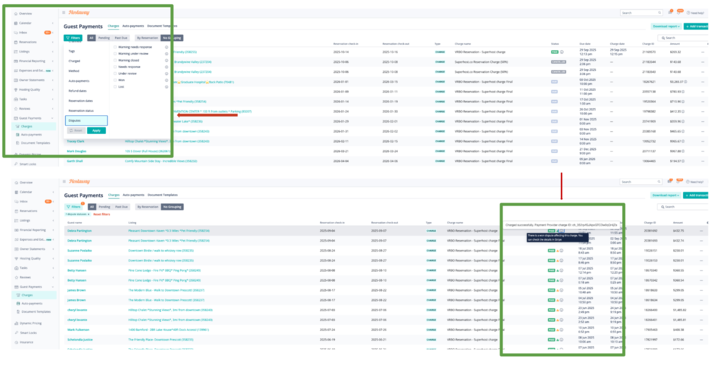Open the Insurance sidebar icon

point(16,342)
